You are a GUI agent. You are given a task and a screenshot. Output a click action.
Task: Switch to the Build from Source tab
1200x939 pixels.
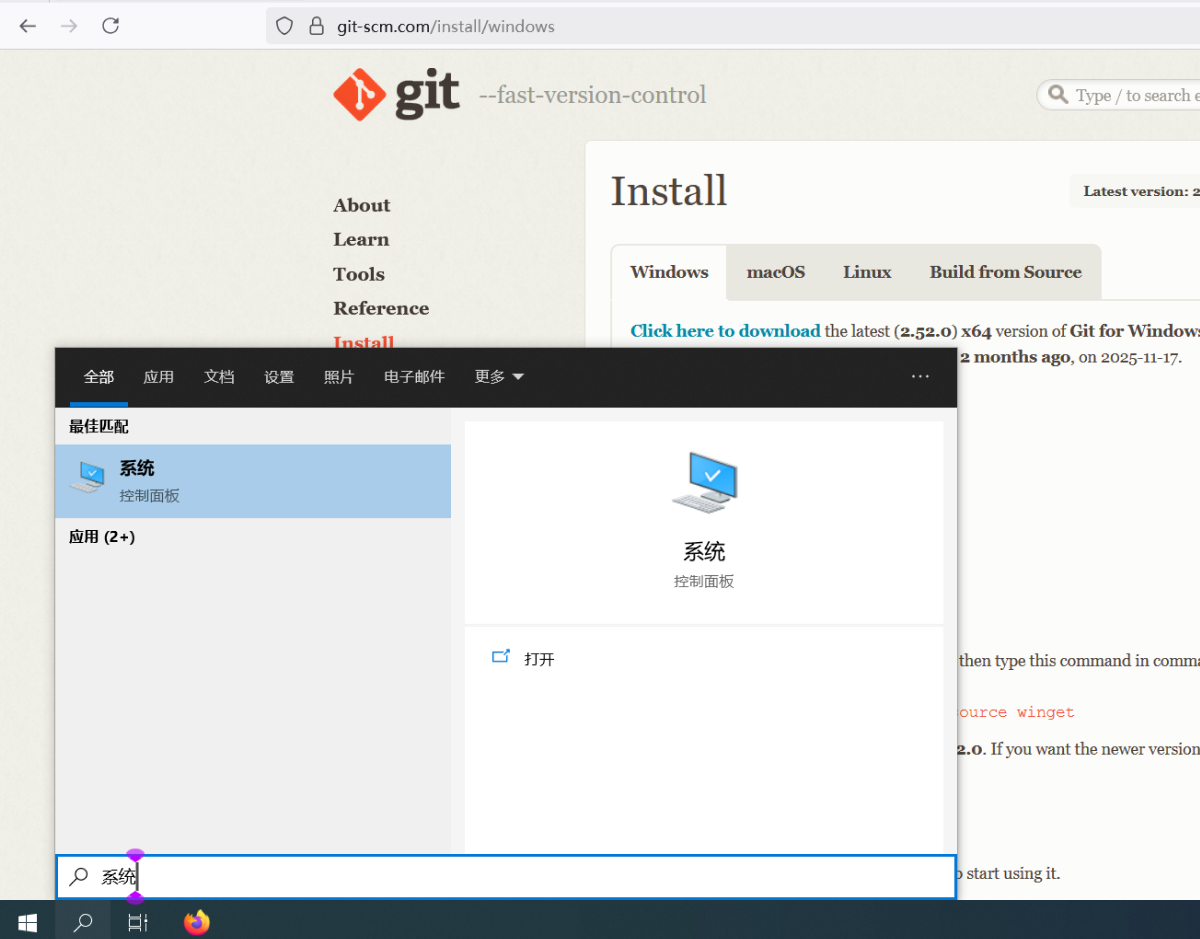click(x=1005, y=272)
